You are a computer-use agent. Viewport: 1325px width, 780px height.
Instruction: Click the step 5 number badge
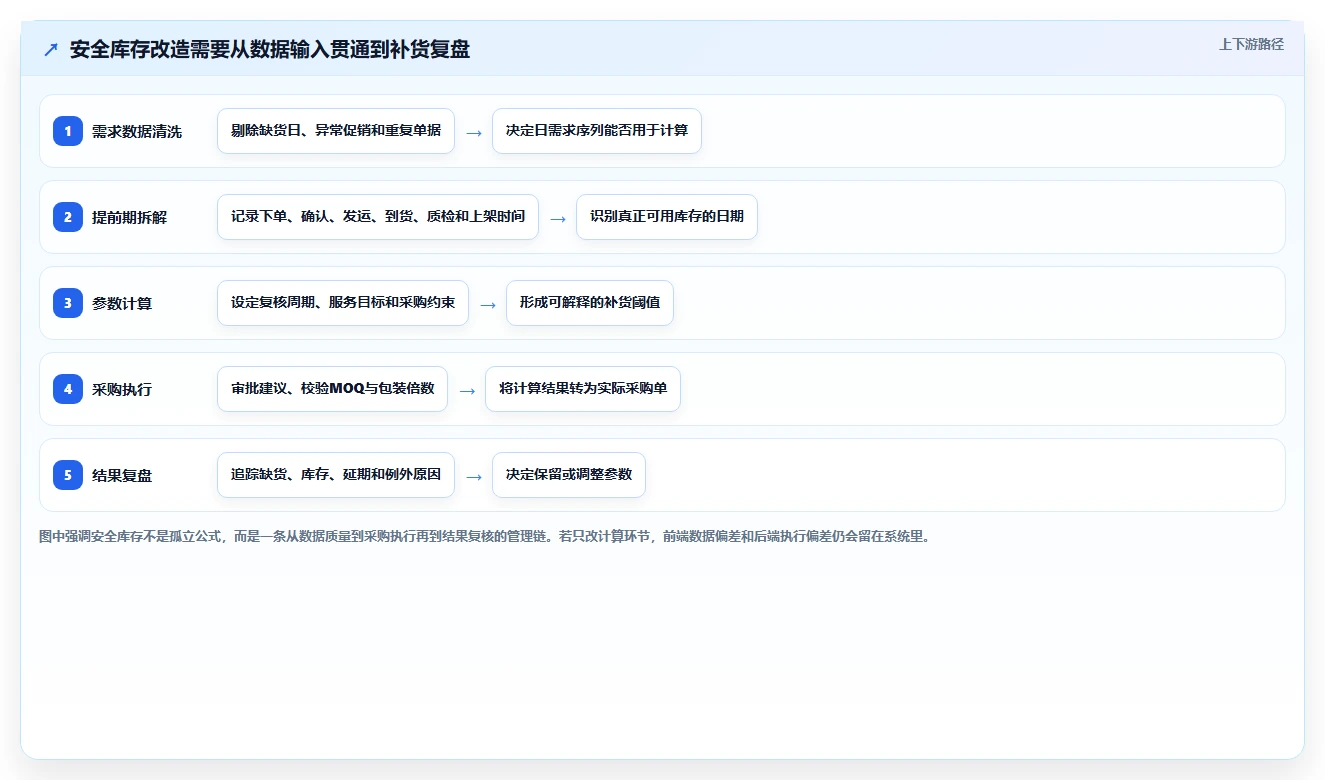[68, 475]
